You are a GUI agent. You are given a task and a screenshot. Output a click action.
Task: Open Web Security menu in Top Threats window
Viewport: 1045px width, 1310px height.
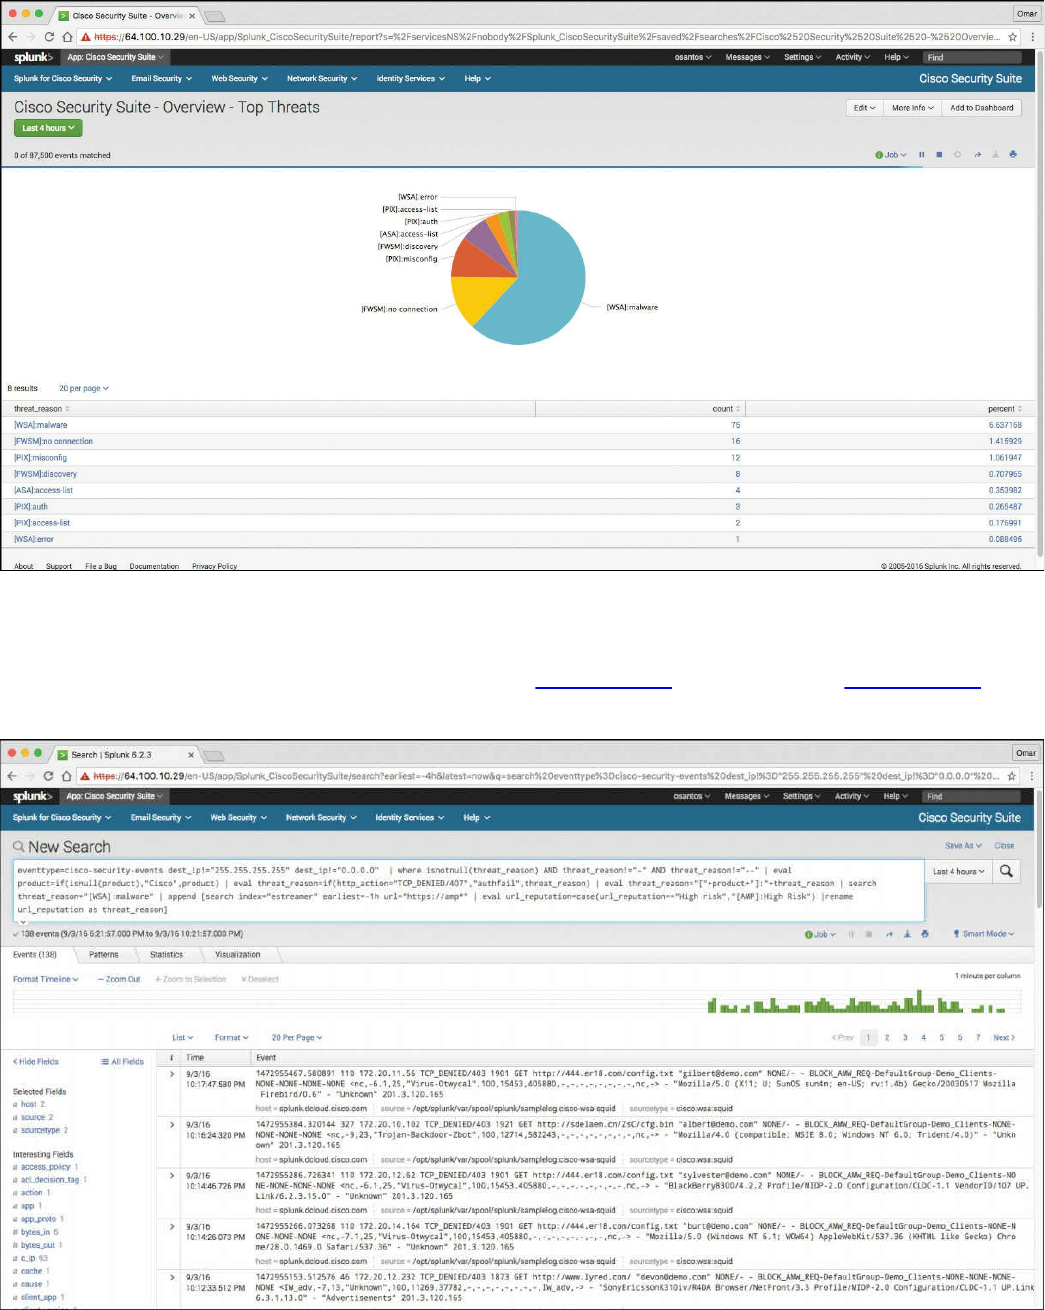coord(239,78)
